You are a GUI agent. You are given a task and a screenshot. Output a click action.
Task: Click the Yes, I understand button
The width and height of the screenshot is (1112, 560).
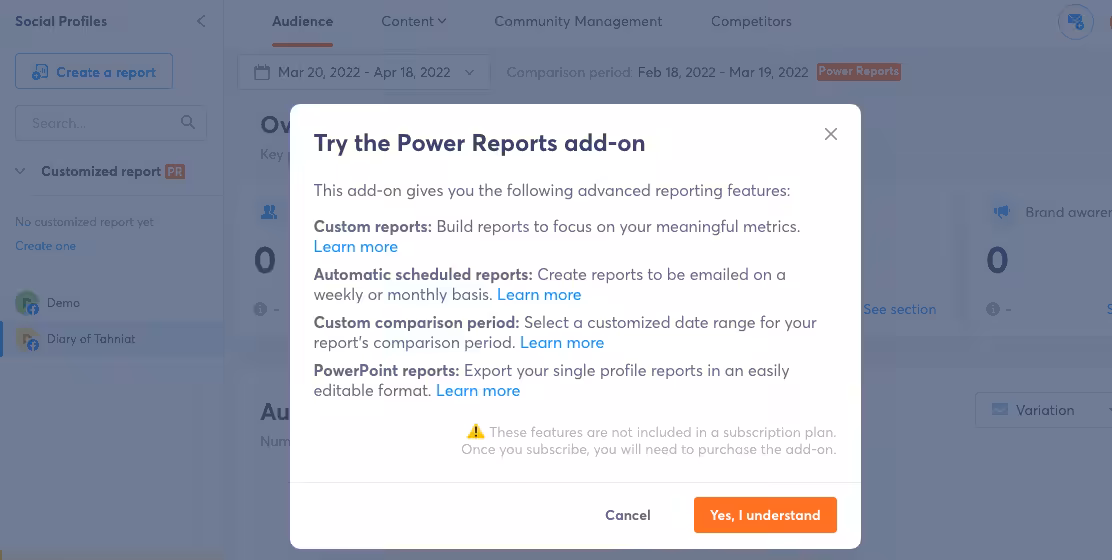tap(765, 515)
